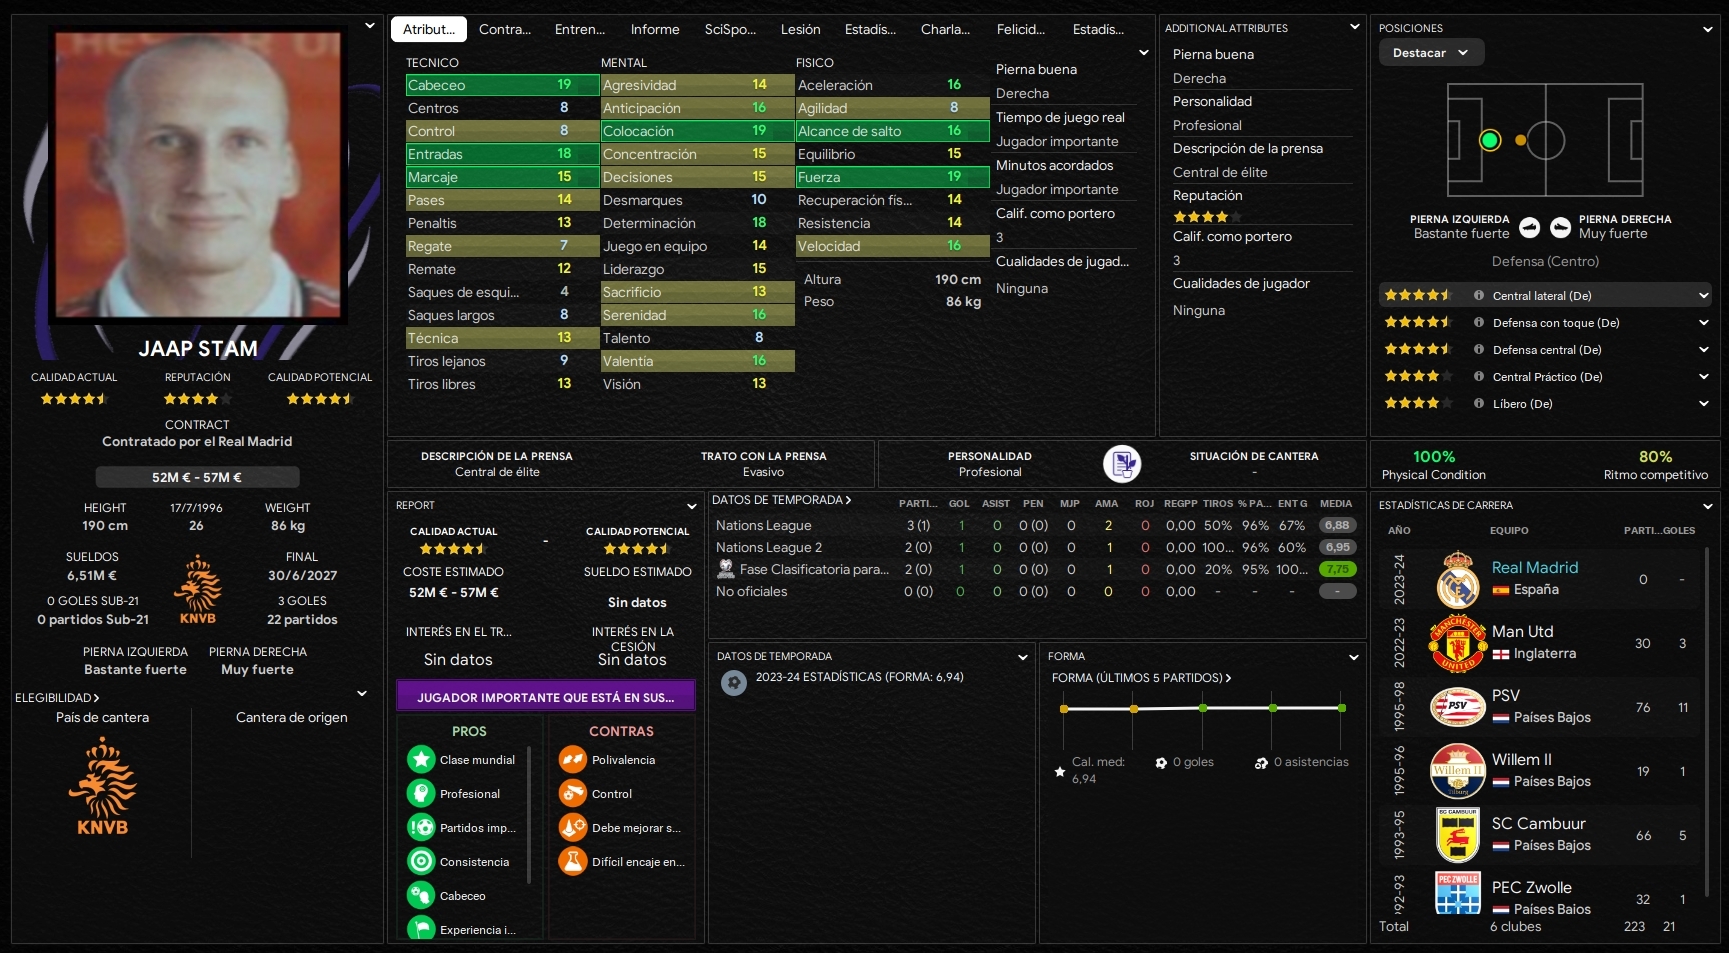Click the SC Cambuur club crest

(x=1458, y=835)
